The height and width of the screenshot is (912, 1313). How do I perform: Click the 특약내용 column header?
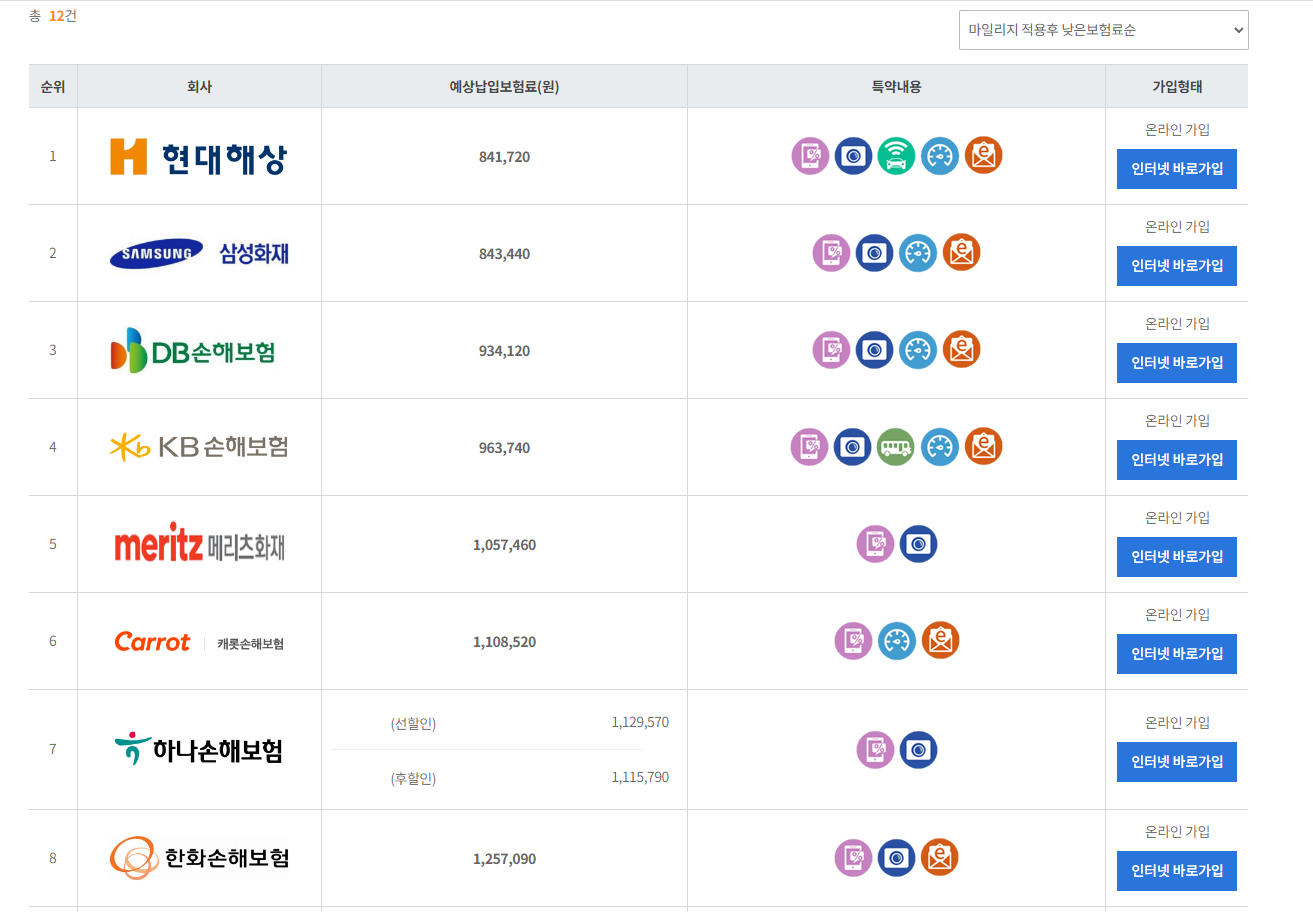[x=896, y=86]
